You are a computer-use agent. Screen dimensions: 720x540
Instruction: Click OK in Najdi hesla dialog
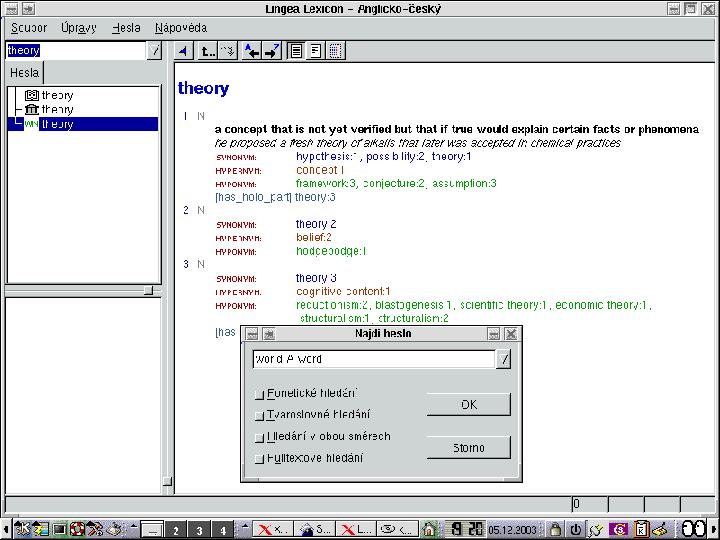(x=469, y=405)
